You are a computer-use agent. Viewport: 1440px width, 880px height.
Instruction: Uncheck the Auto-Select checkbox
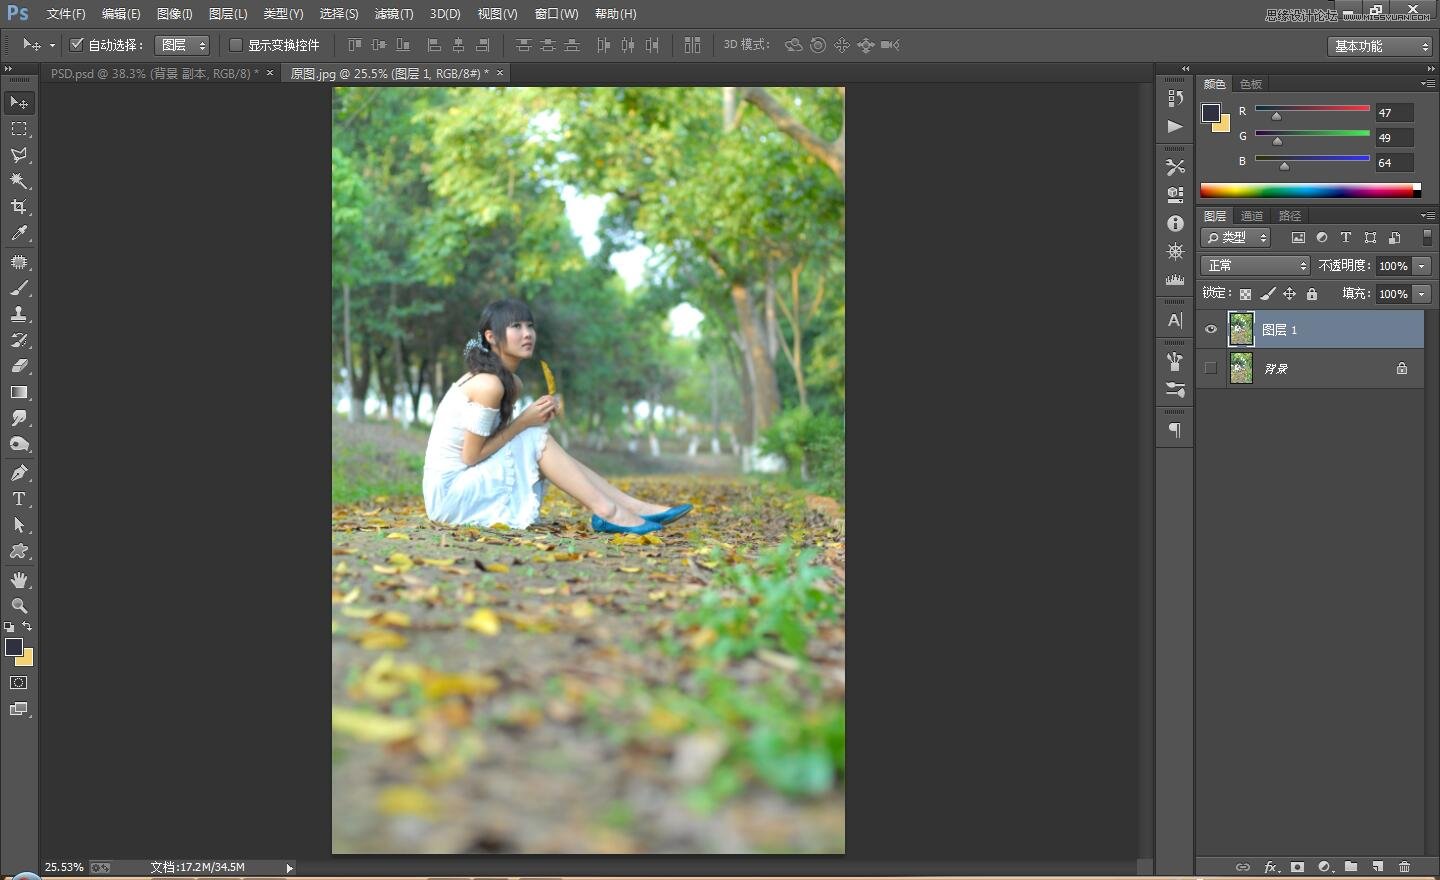coord(76,45)
